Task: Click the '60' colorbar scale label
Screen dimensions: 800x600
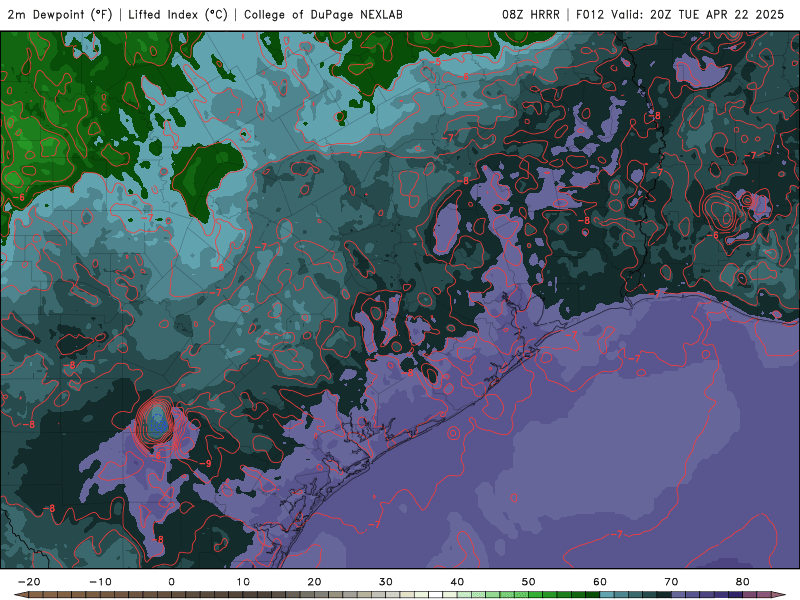Action: [600, 582]
